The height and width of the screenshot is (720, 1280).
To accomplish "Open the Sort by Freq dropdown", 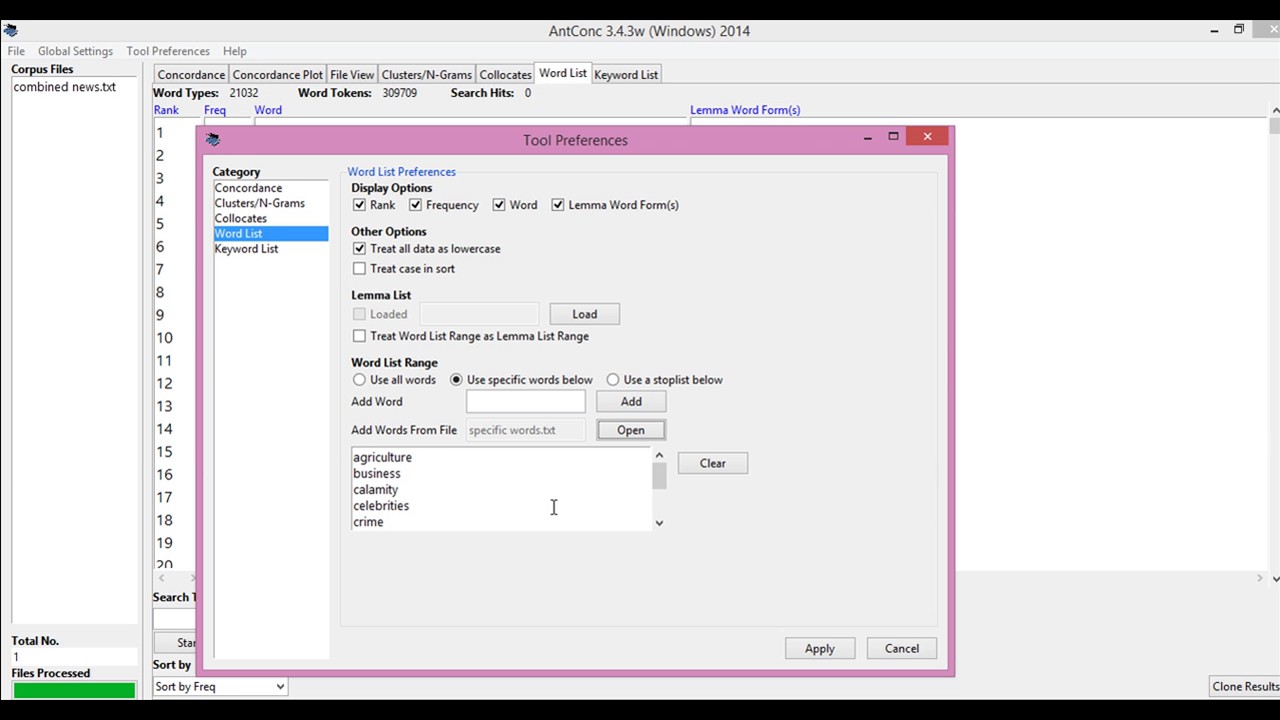I will point(220,686).
